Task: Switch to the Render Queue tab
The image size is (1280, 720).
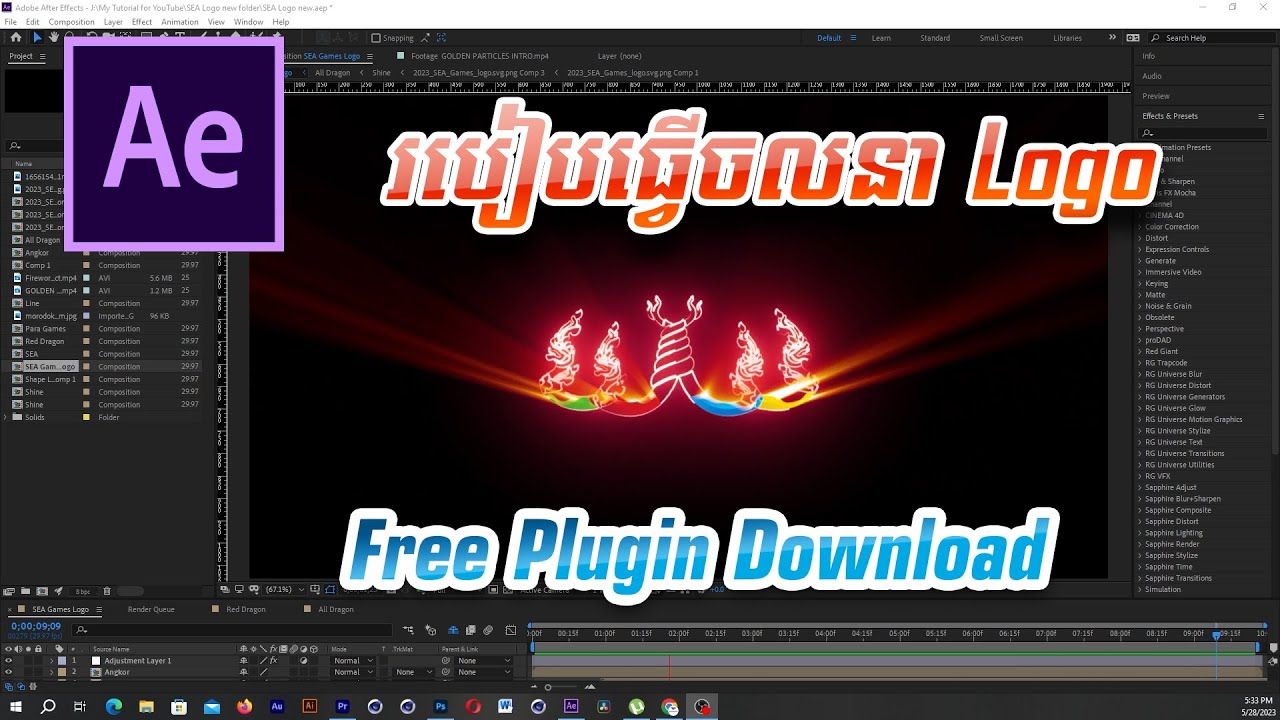Action: click(151, 609)
